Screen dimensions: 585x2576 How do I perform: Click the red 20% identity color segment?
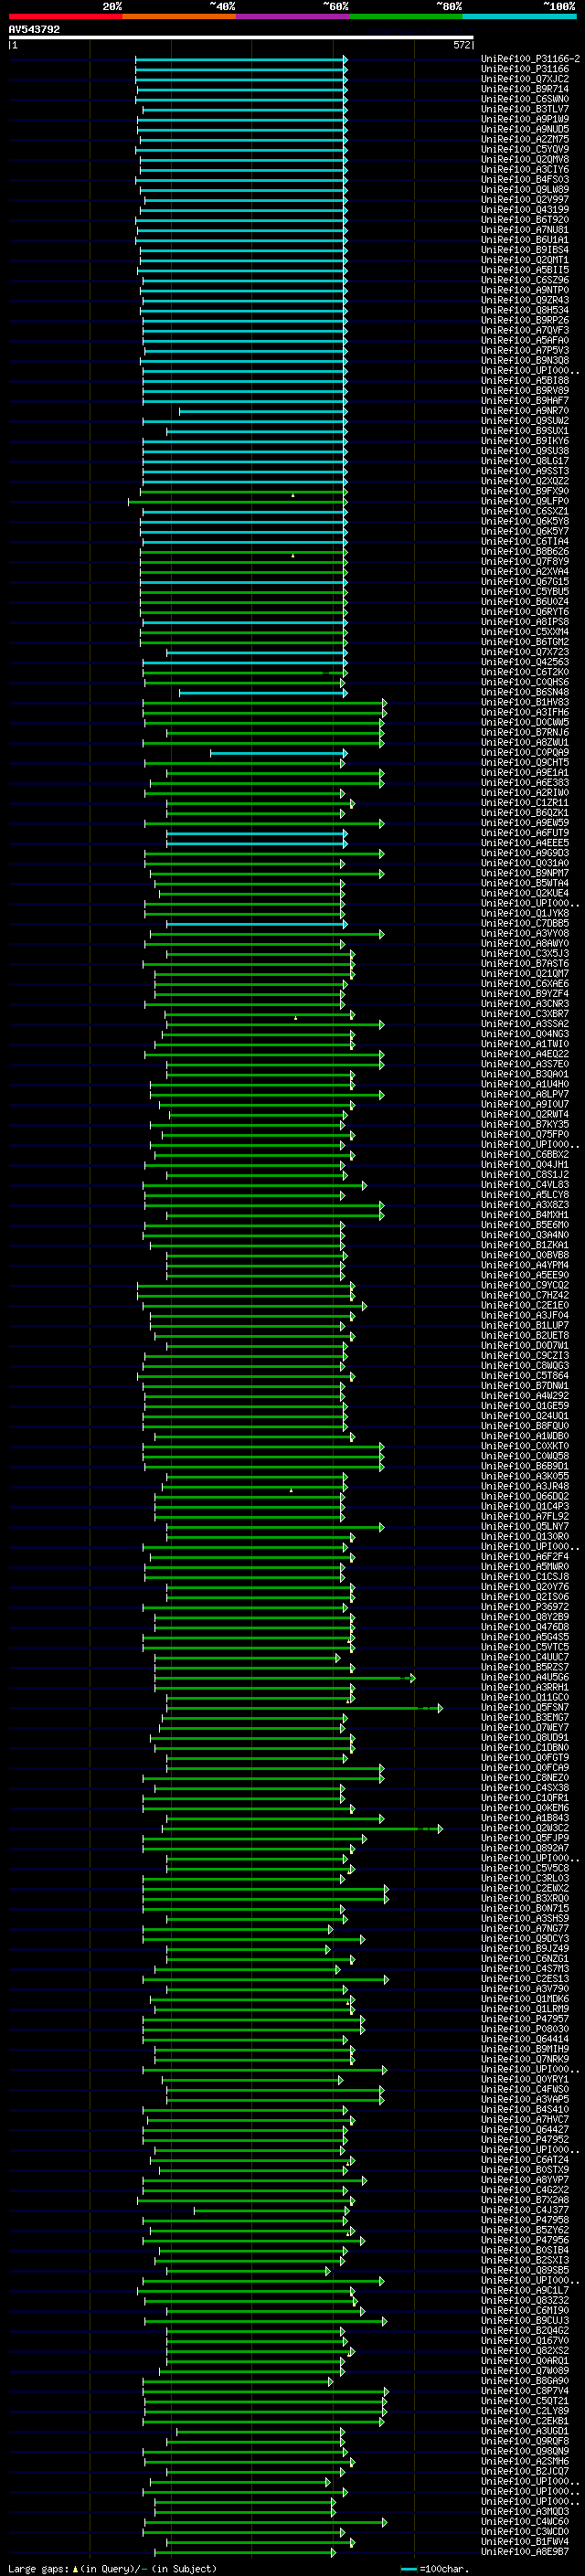point(65,16)
